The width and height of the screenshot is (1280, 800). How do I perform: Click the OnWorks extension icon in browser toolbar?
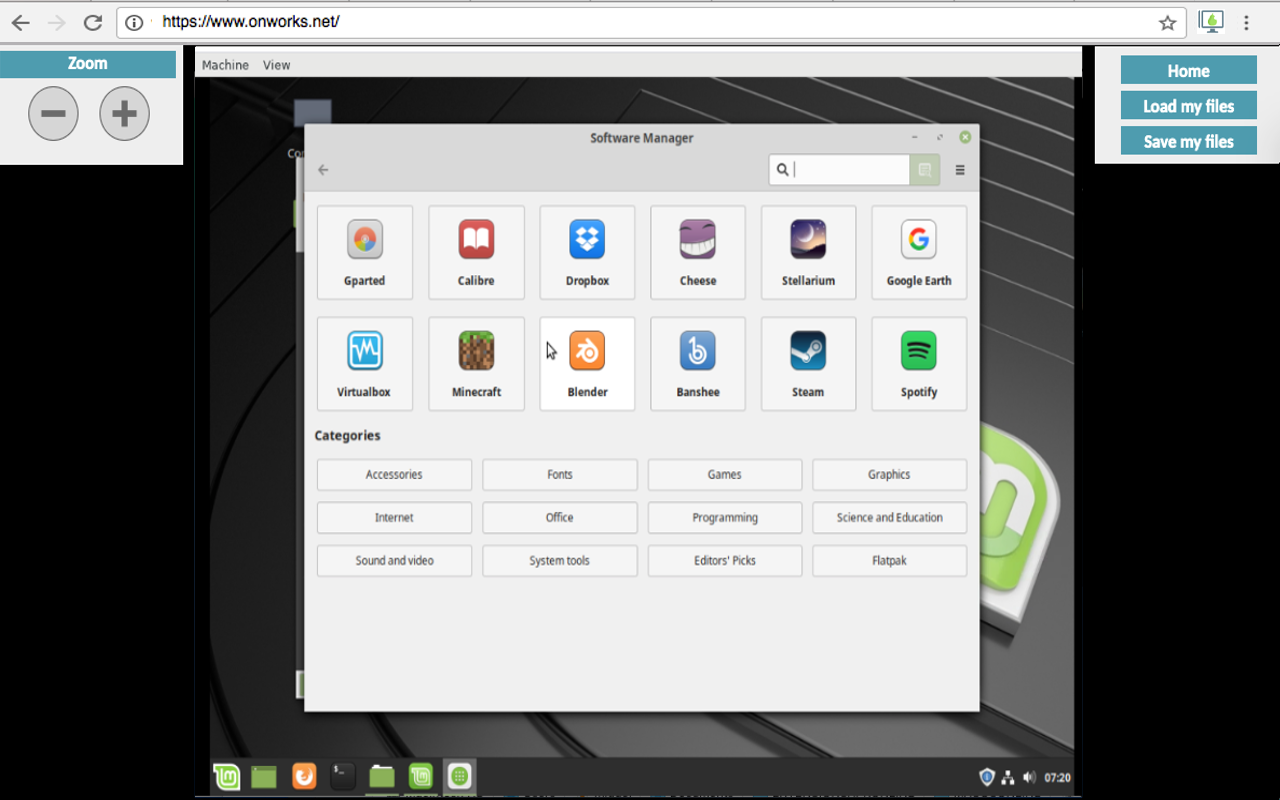(1211, 22)
